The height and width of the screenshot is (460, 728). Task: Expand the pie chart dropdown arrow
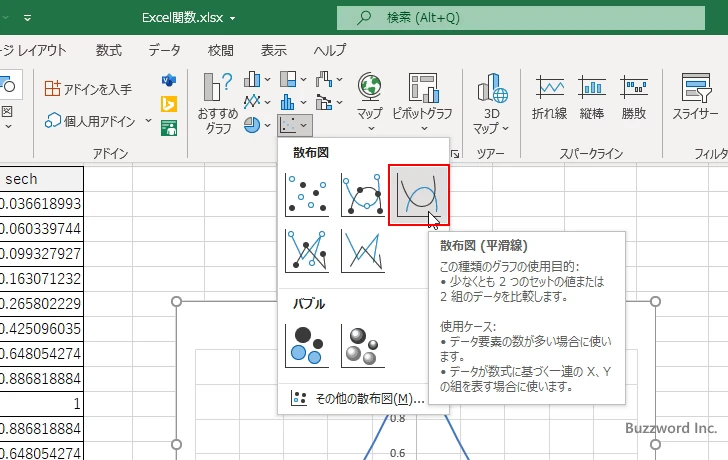click(267, 125)
